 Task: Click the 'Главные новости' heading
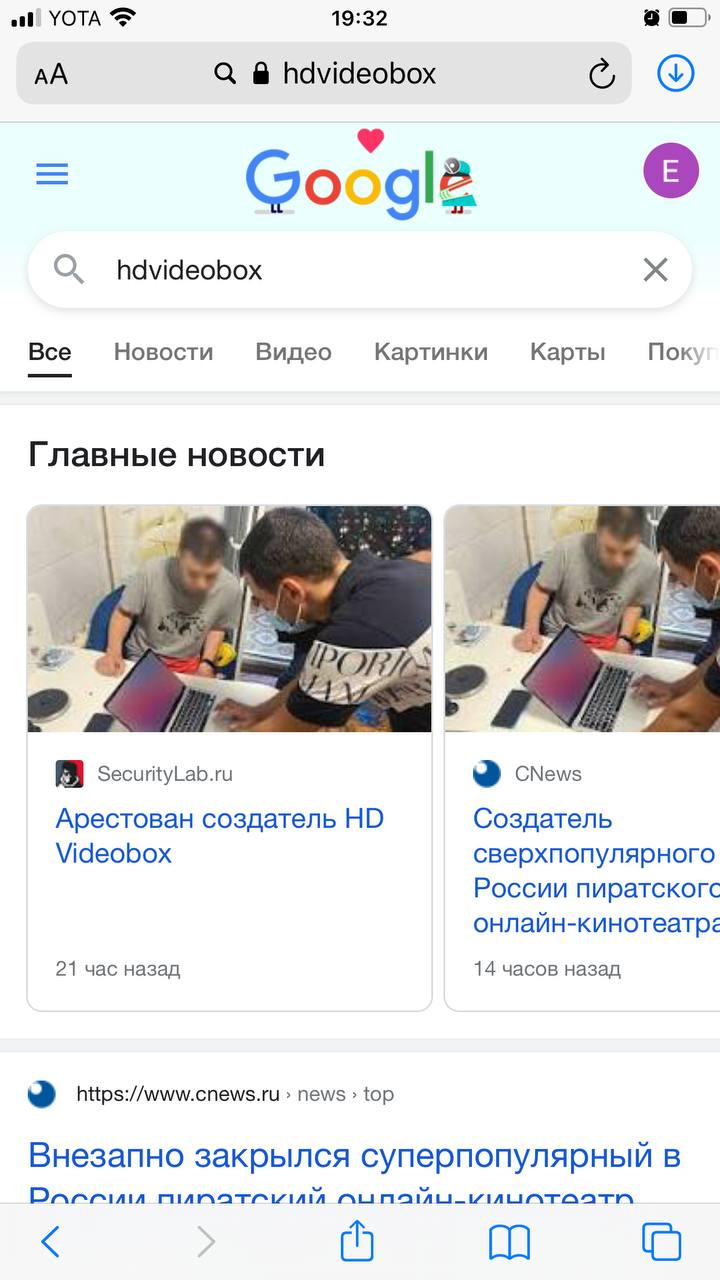pos(177,455)
